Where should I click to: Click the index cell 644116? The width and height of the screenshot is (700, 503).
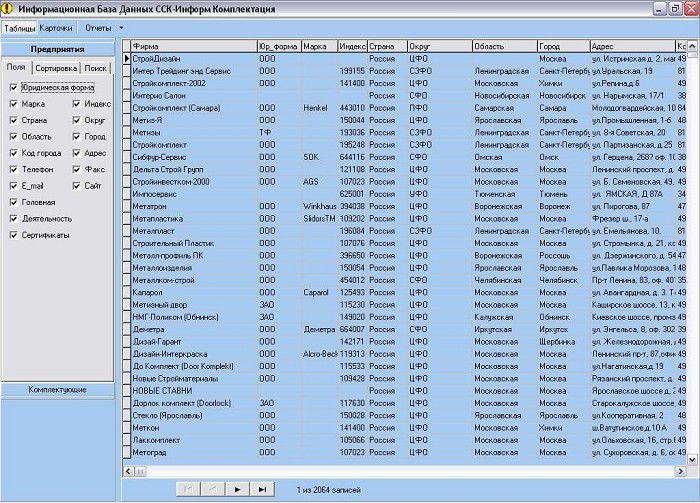[x=352, y=157]
